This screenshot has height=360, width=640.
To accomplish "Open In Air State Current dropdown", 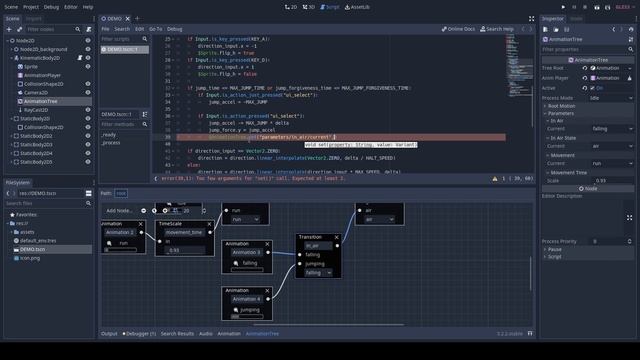I will click(612, 146).
